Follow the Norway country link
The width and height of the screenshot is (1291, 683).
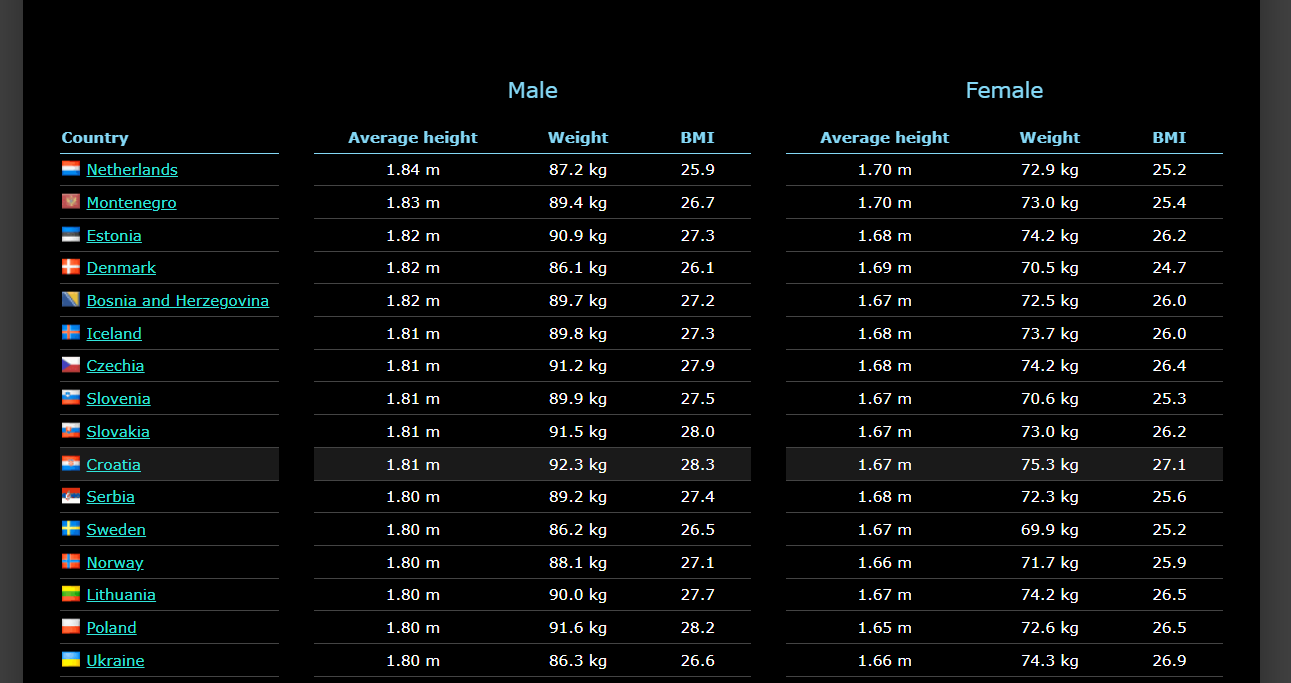115,563
